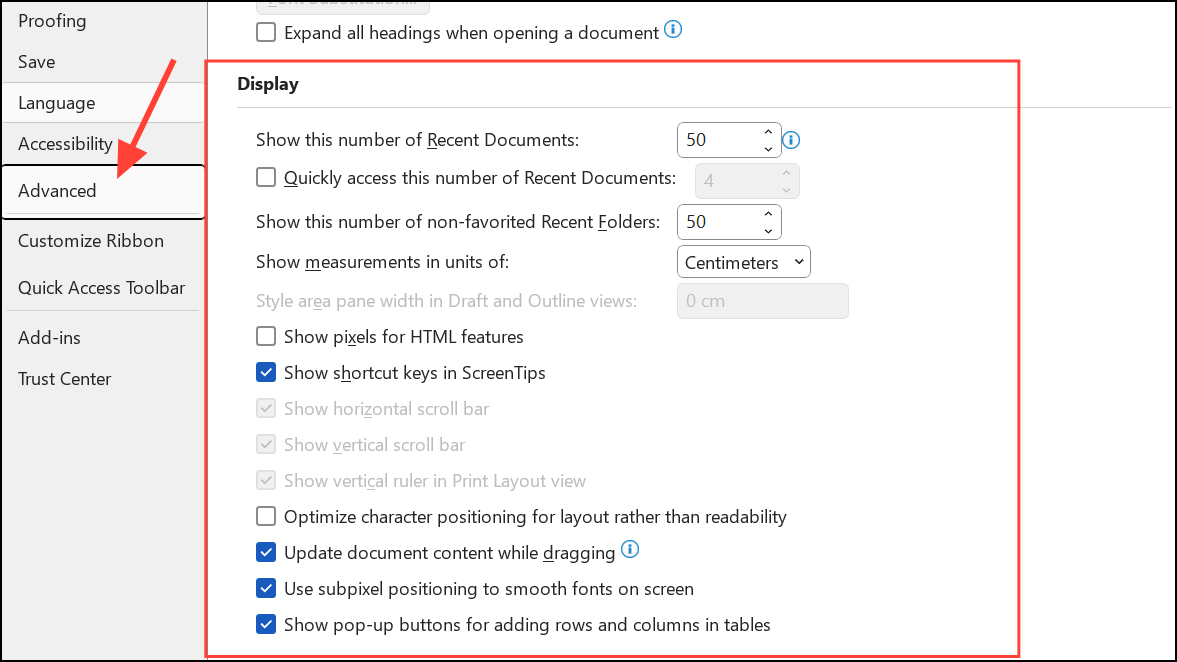Select the Proofing options page
1177x662 pixels.
point(52,20)
